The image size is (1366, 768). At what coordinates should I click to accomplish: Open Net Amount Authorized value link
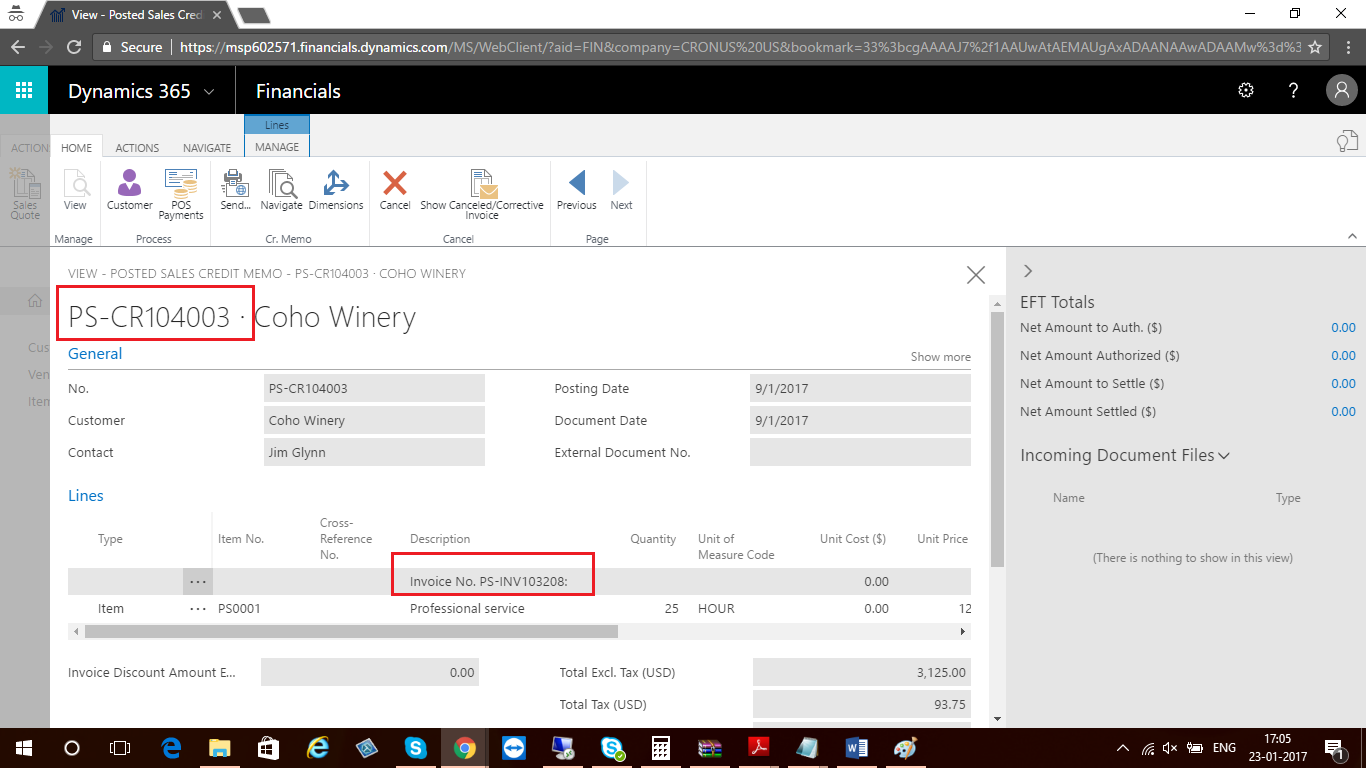pyautogui.click(x=1343, y=356)
